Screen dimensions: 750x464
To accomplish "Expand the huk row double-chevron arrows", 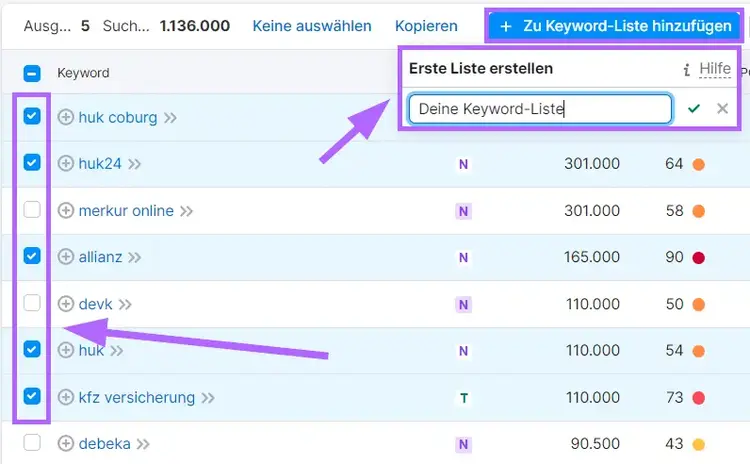I will pos(117,351).
